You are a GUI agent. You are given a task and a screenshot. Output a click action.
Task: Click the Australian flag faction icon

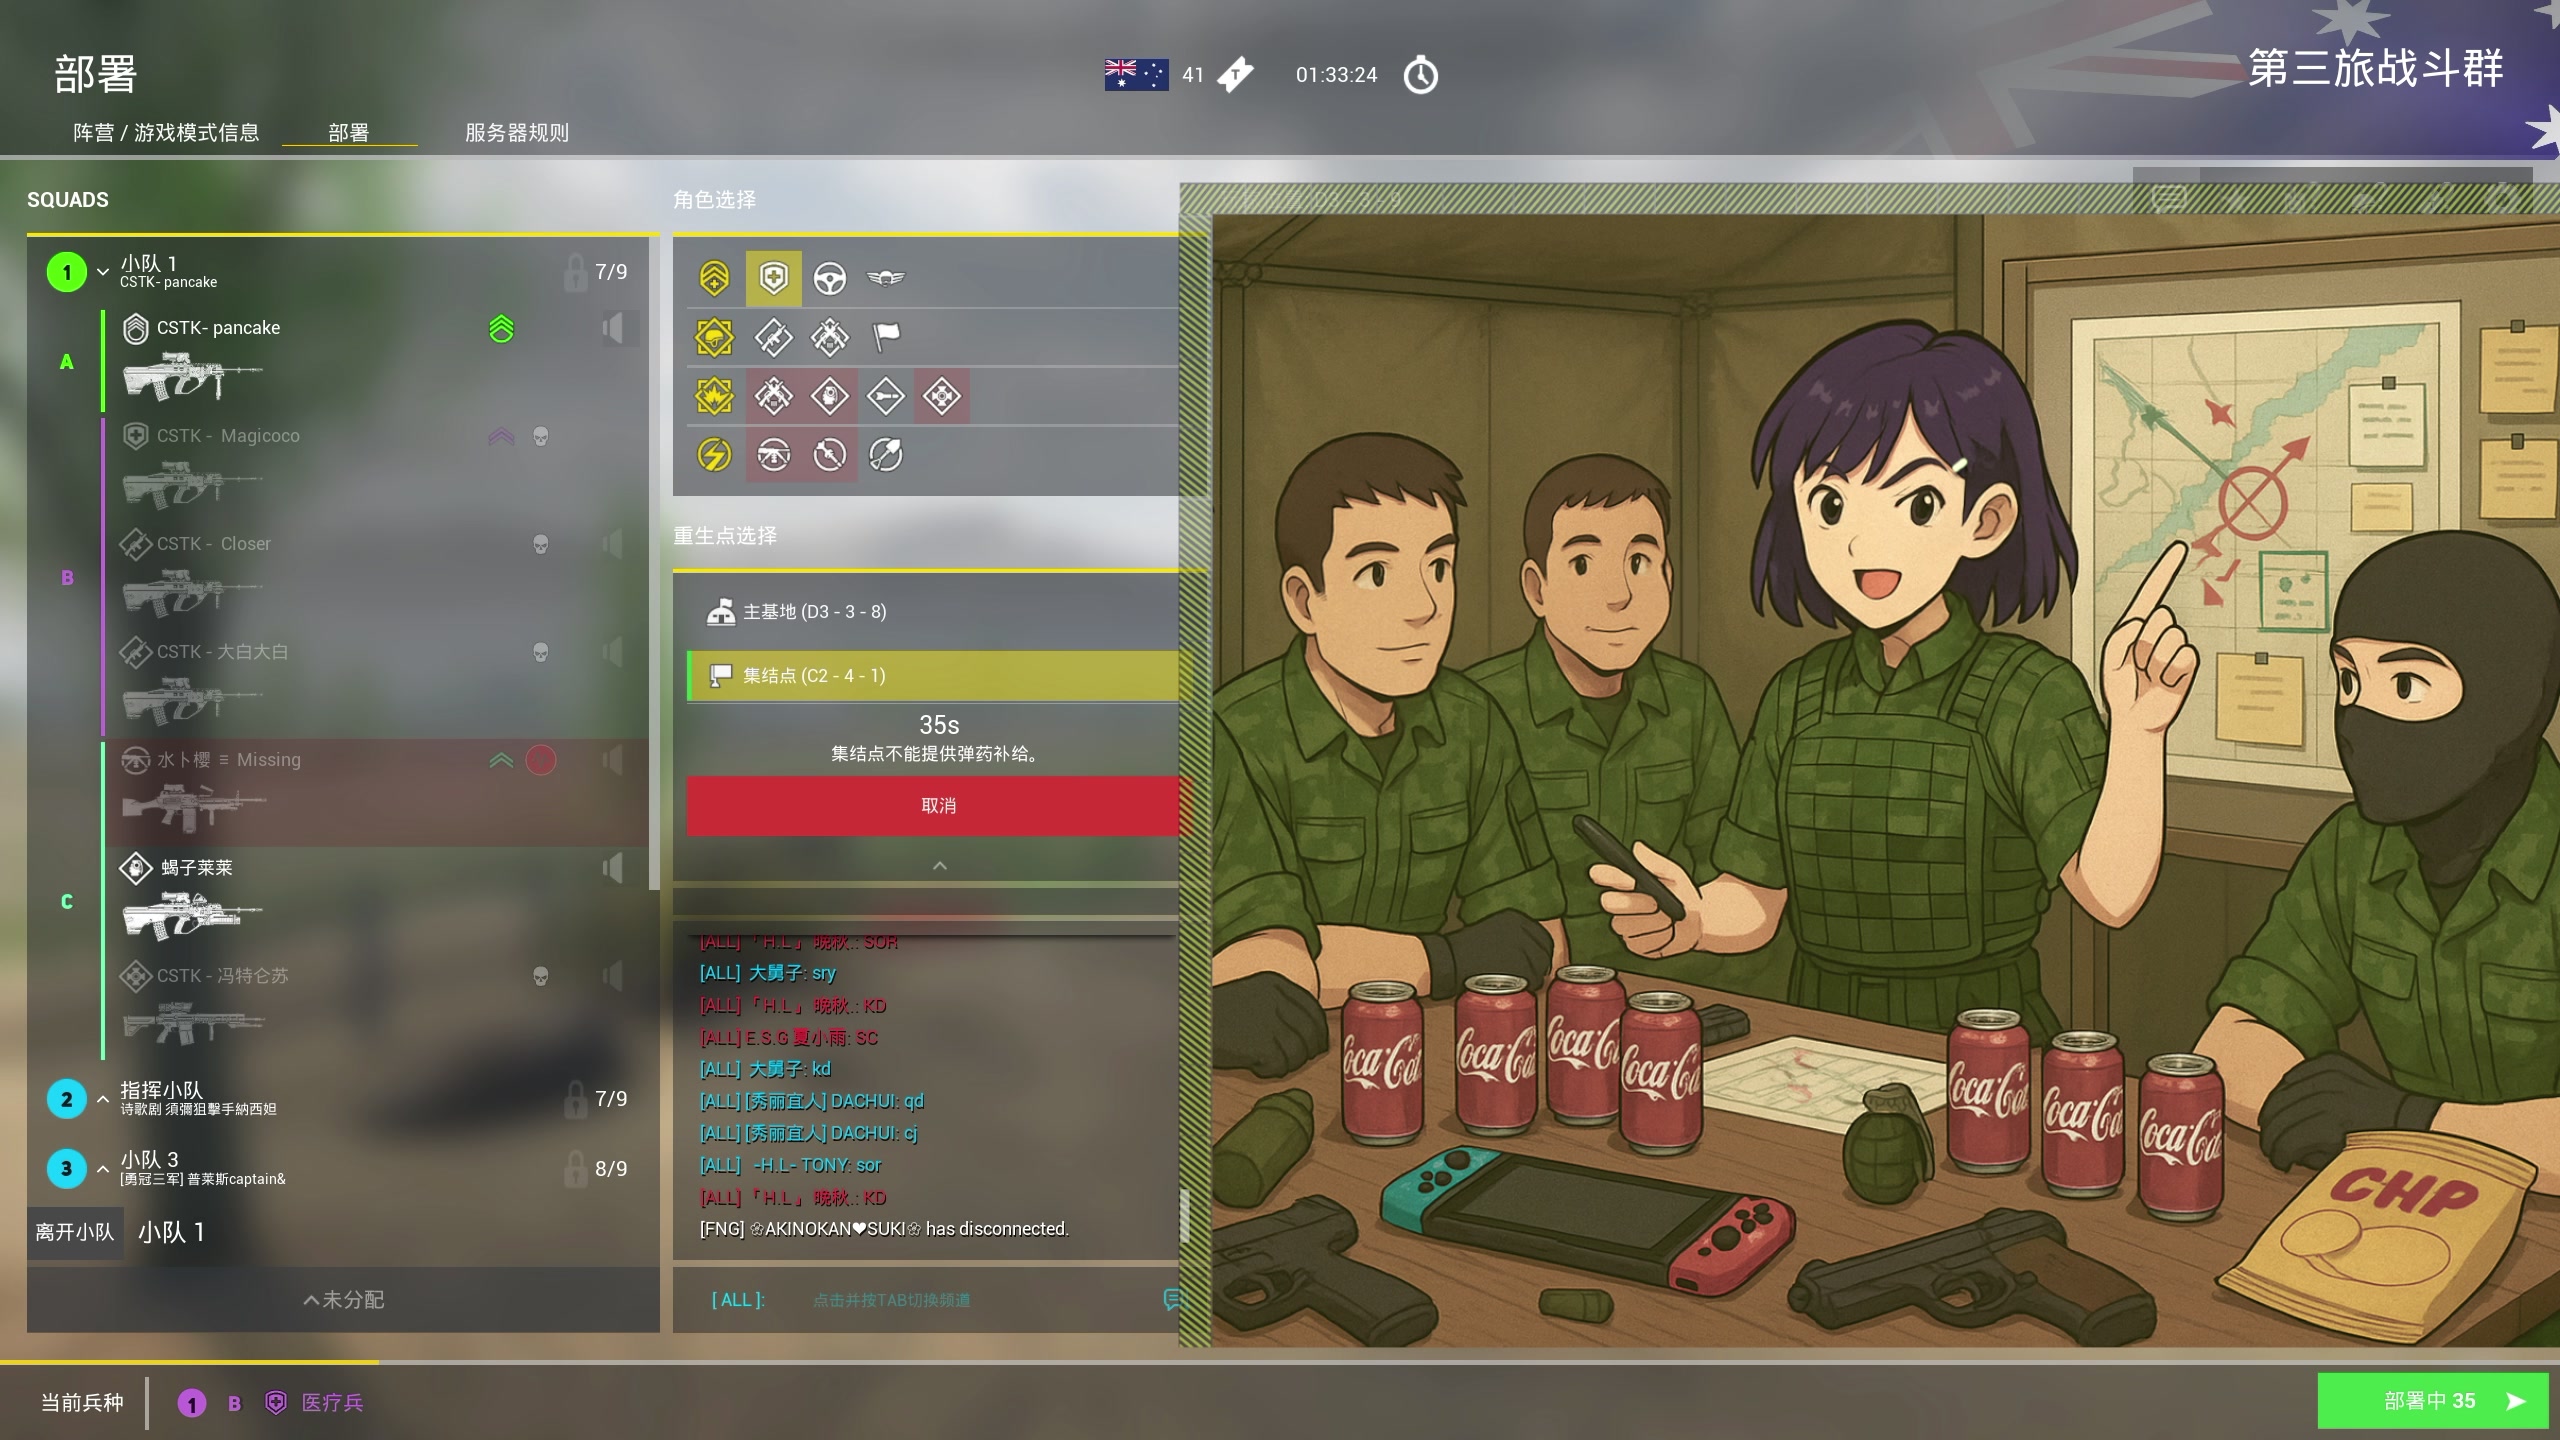pyautogui.click(x=1136, y=75)
